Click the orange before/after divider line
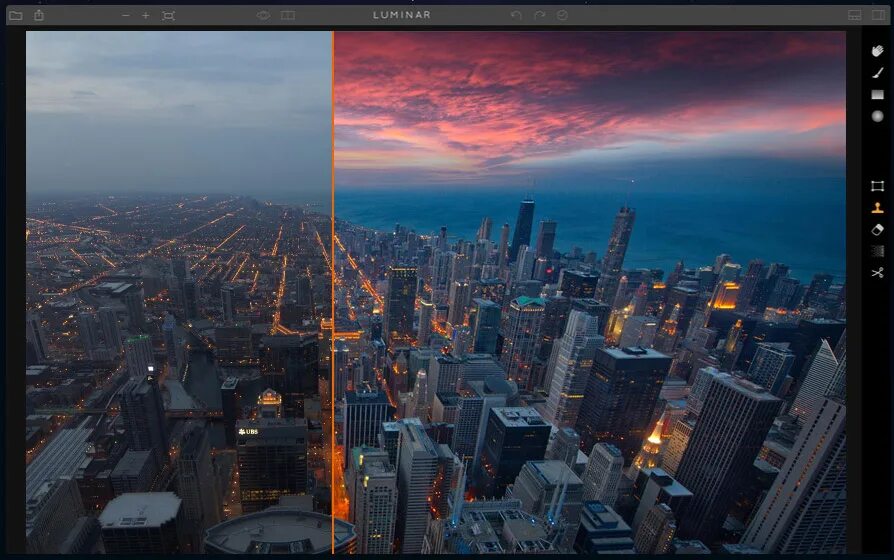 coord(333,292)
